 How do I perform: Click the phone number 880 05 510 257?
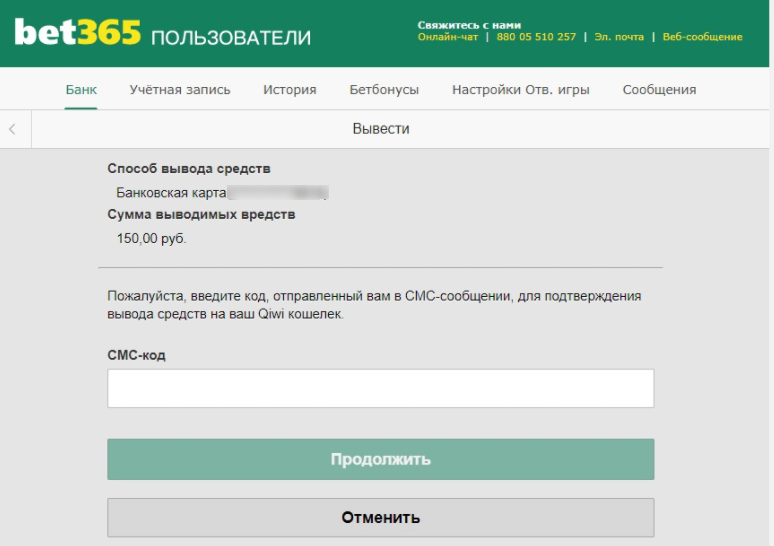point(536,37)
